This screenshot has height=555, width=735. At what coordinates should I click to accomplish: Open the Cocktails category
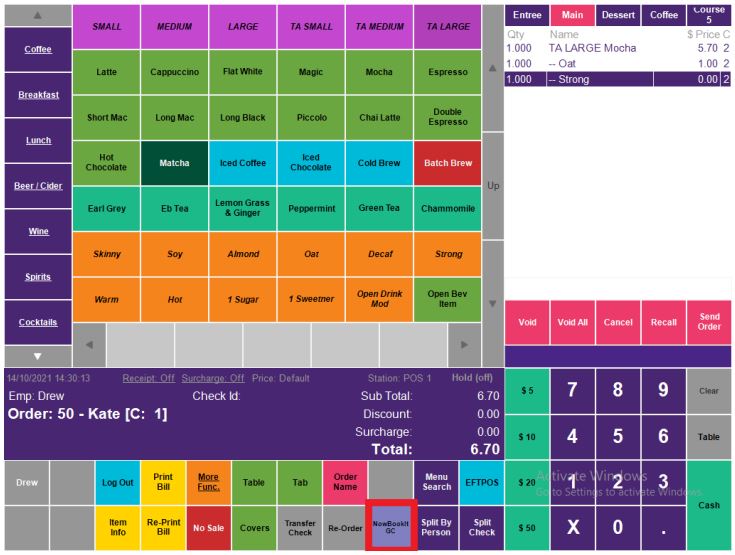38,322
